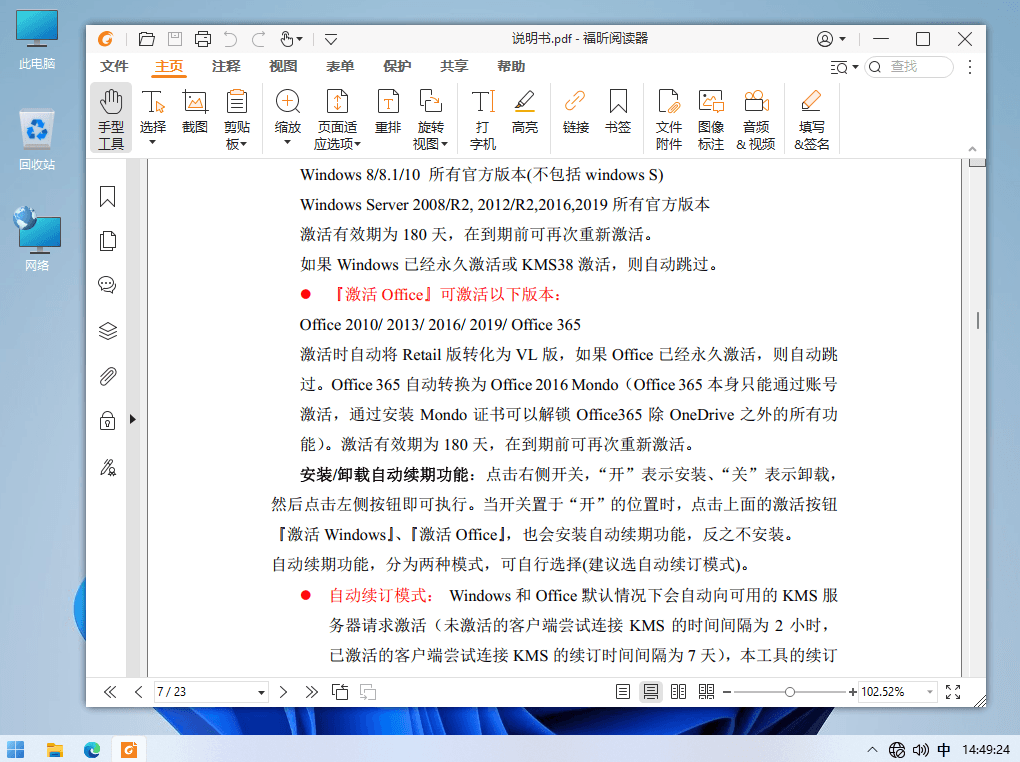Viewport: 1020px width, 762px height.
Task: Click the zoom in plus button
Action: click(852, 692)
